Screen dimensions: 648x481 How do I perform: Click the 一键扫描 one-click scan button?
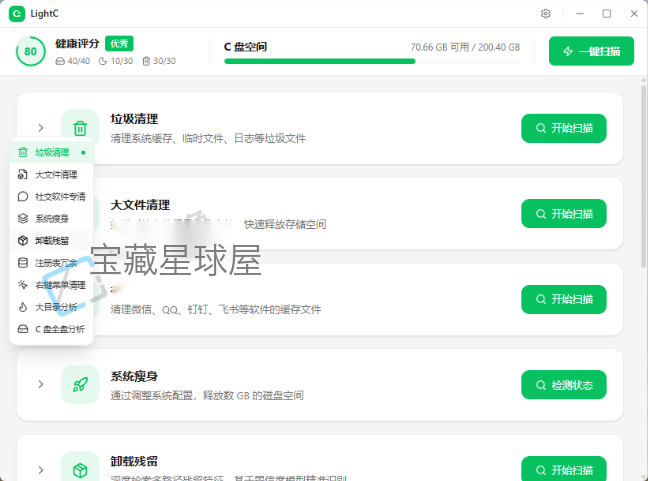click(591, 51)
